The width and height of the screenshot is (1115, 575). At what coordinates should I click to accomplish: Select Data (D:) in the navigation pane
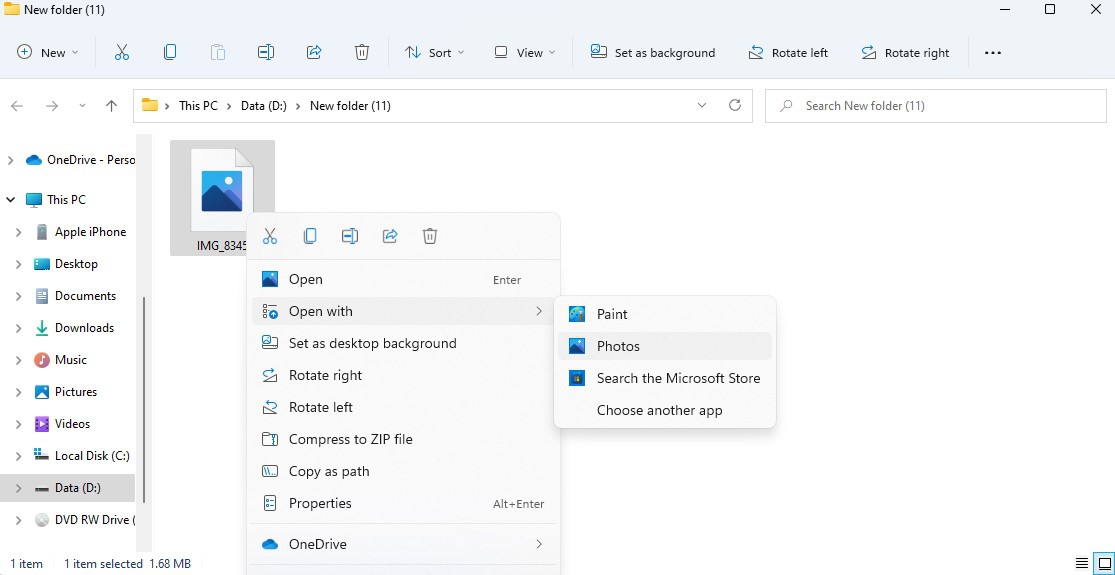point(68,488)
